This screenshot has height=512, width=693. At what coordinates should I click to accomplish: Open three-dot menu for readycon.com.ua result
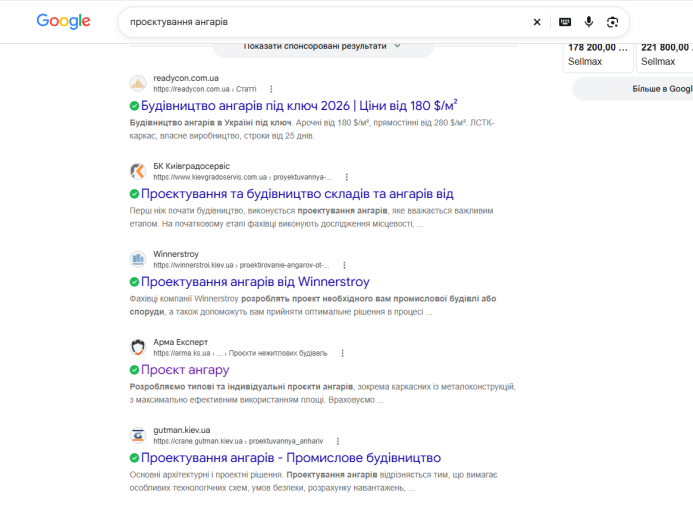coord(271,89)
